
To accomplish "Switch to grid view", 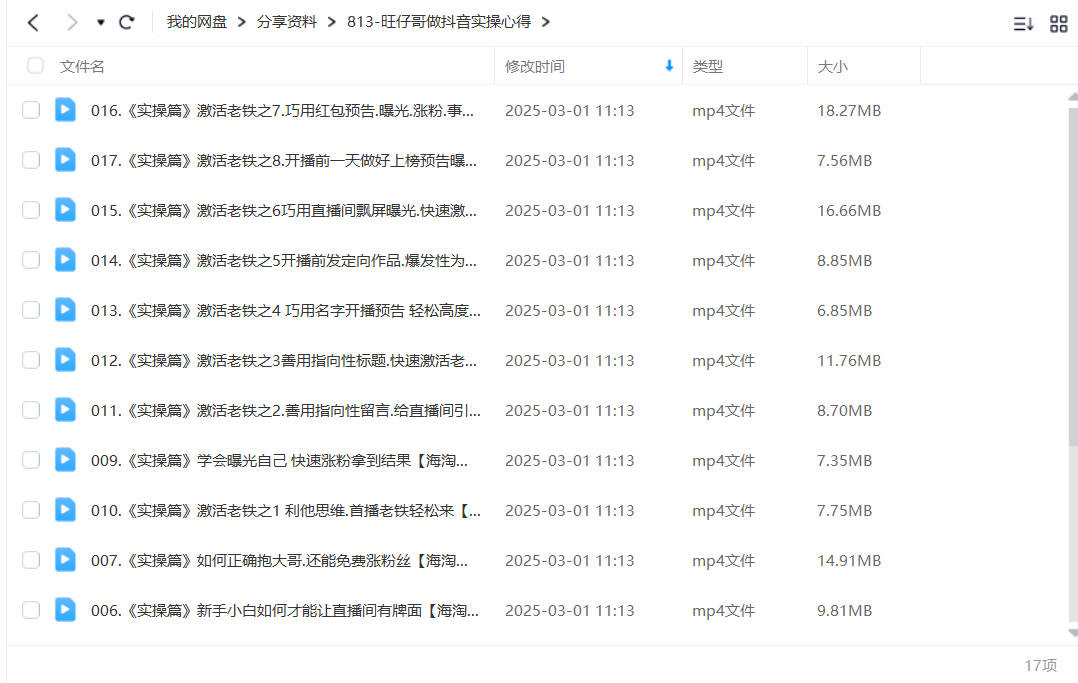I will 1059,24.
